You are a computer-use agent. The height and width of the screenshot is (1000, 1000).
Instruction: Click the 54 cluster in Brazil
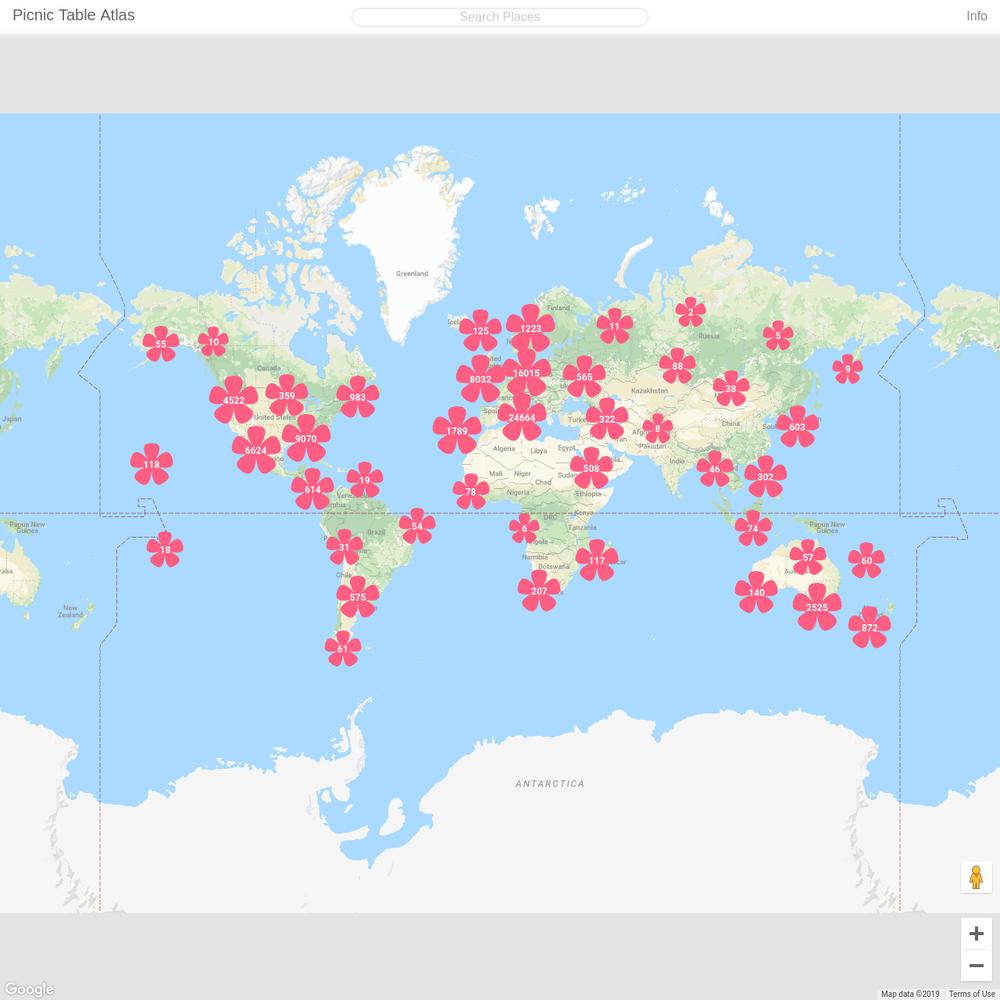417,526
